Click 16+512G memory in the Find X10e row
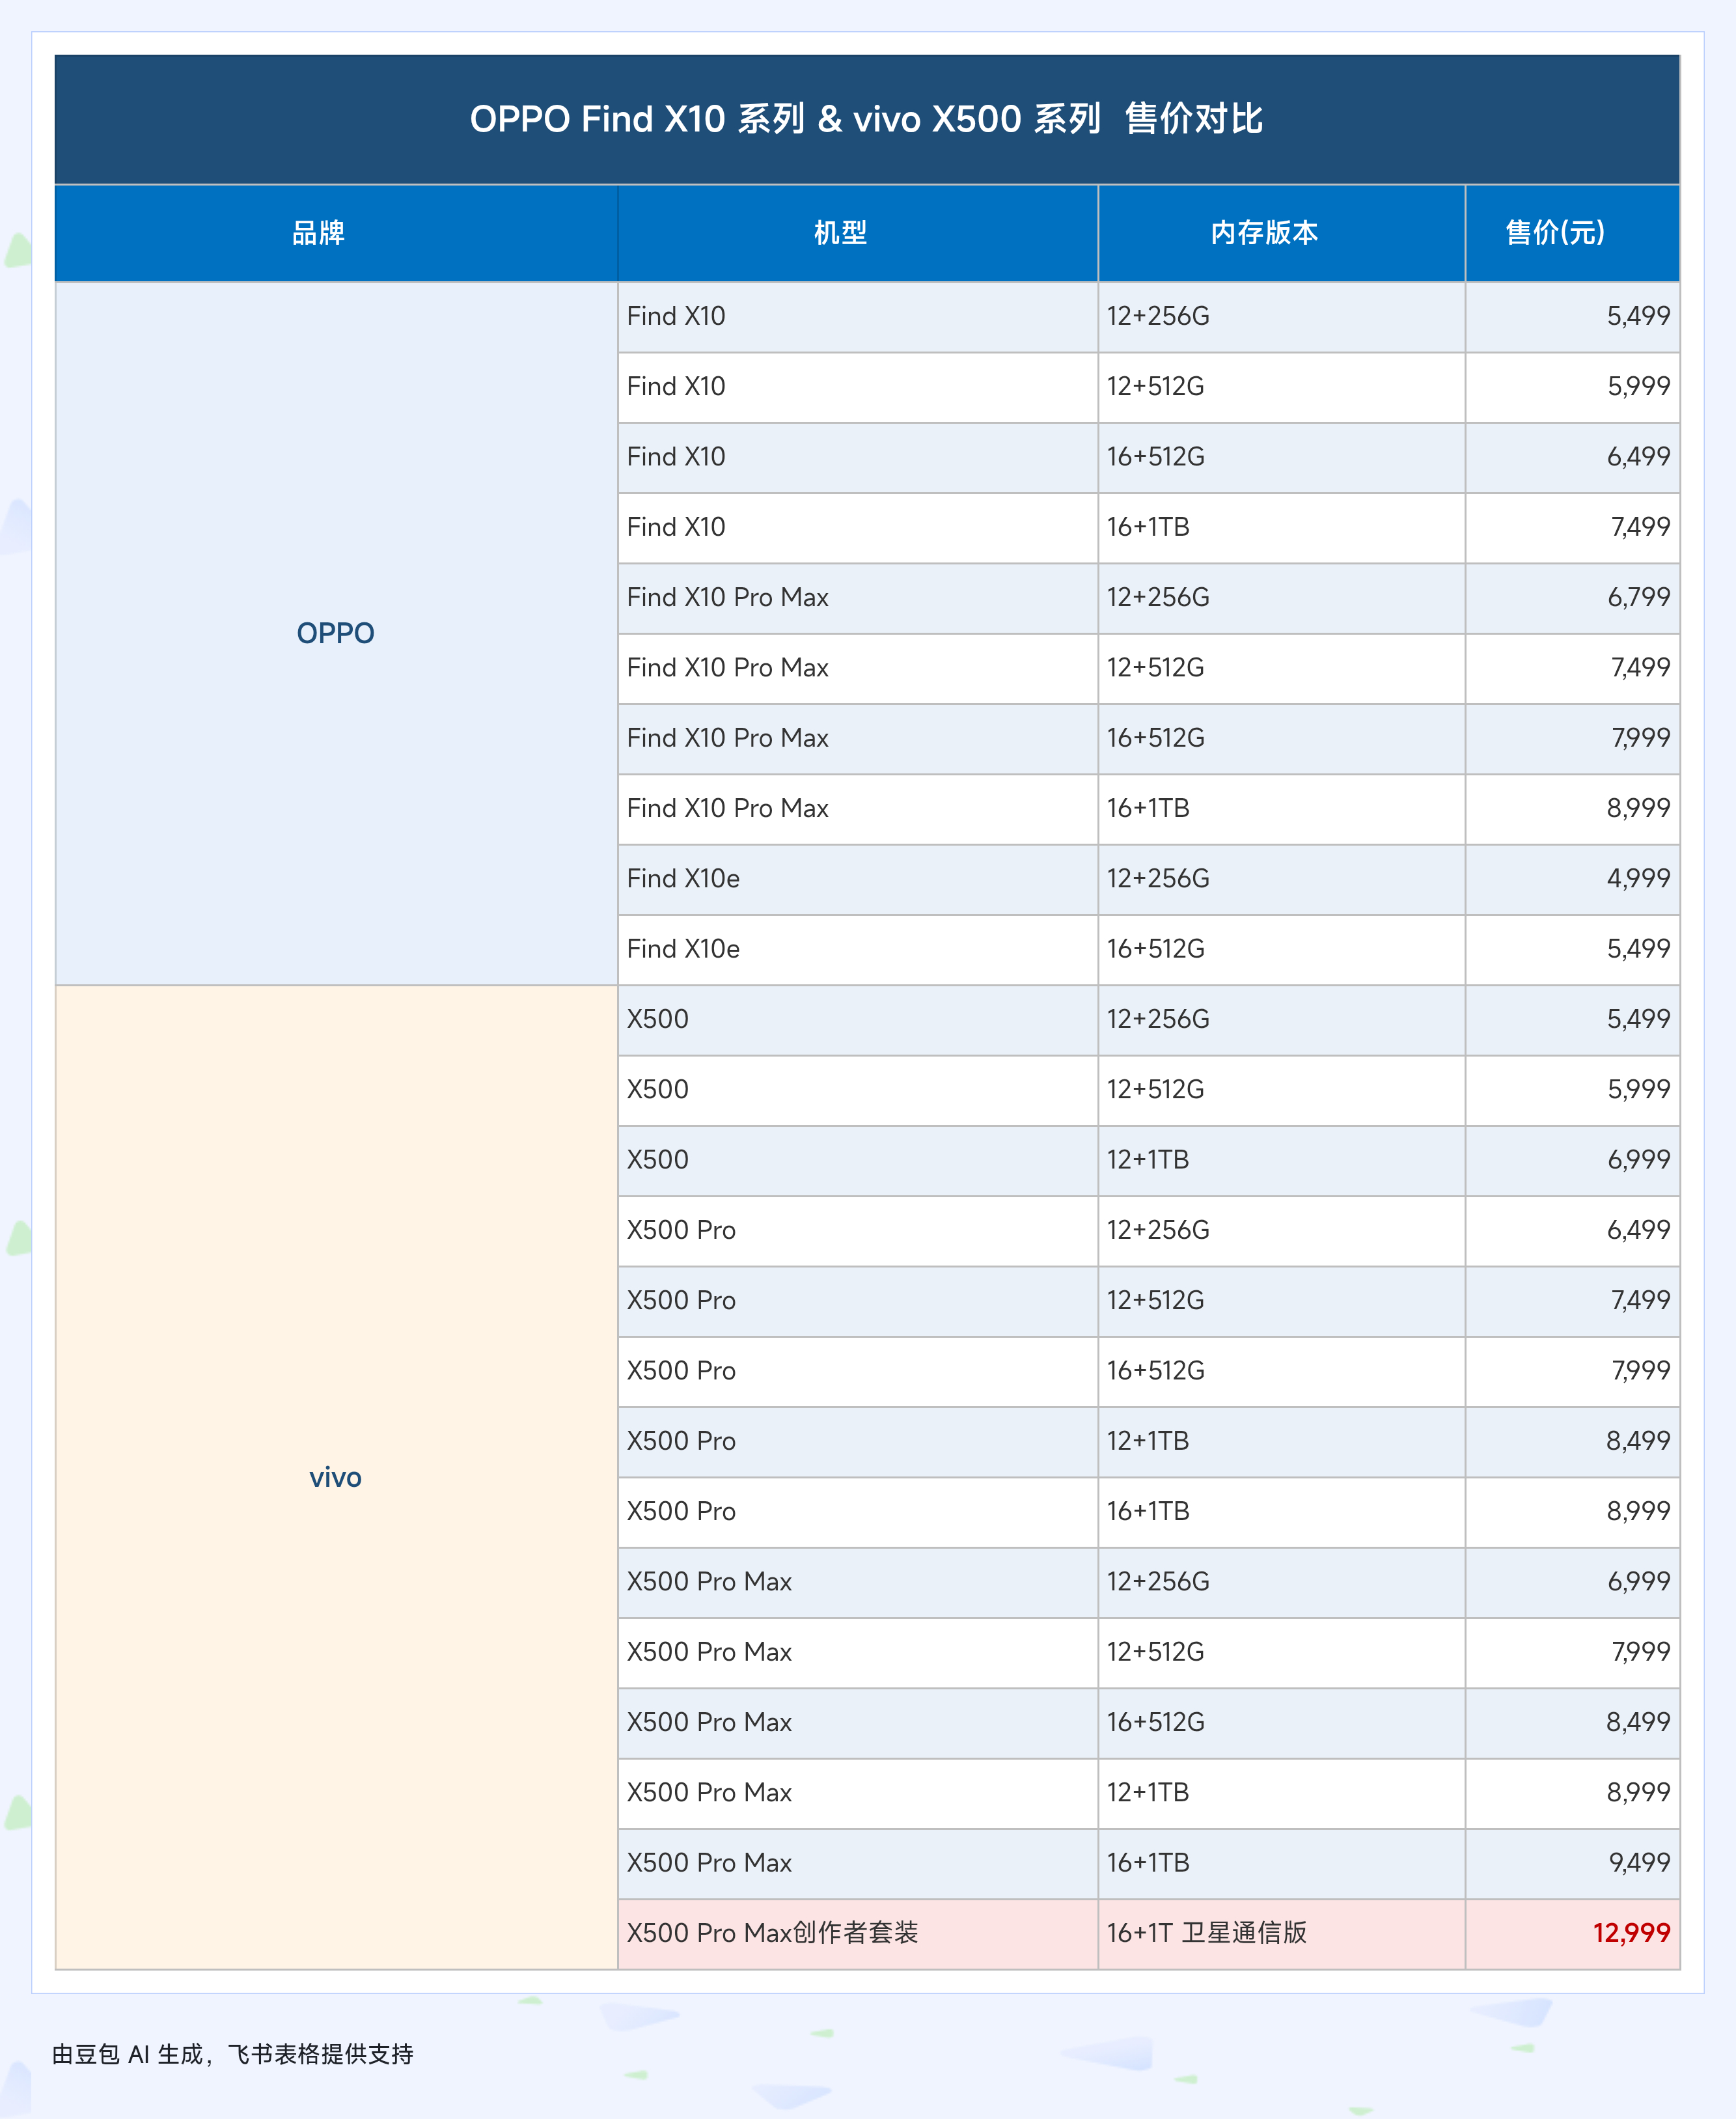 coord(1281,949)
